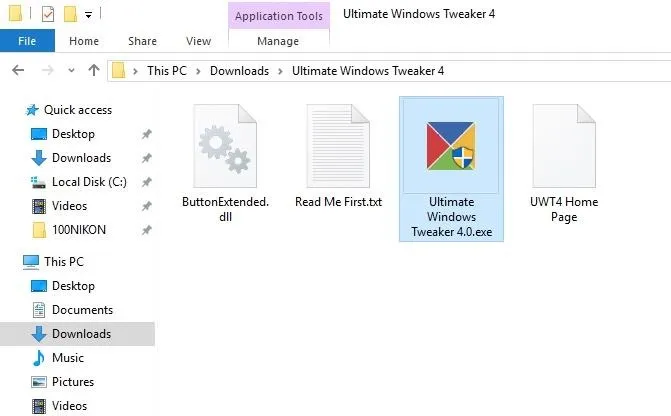
Task: Click the Downloads breadcrumb in the address bar
Action: [x=239, y=71]
